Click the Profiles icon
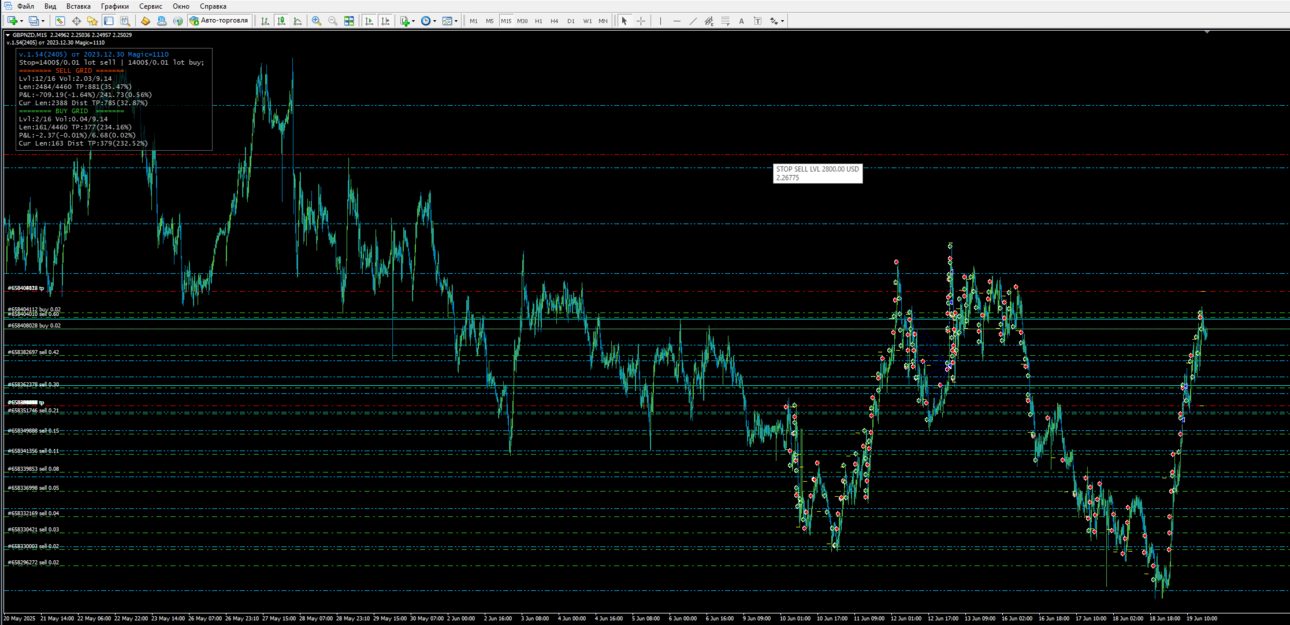The width and height of the screenshot is (1290, 625). pyautogui.click(x=33, y=20)
